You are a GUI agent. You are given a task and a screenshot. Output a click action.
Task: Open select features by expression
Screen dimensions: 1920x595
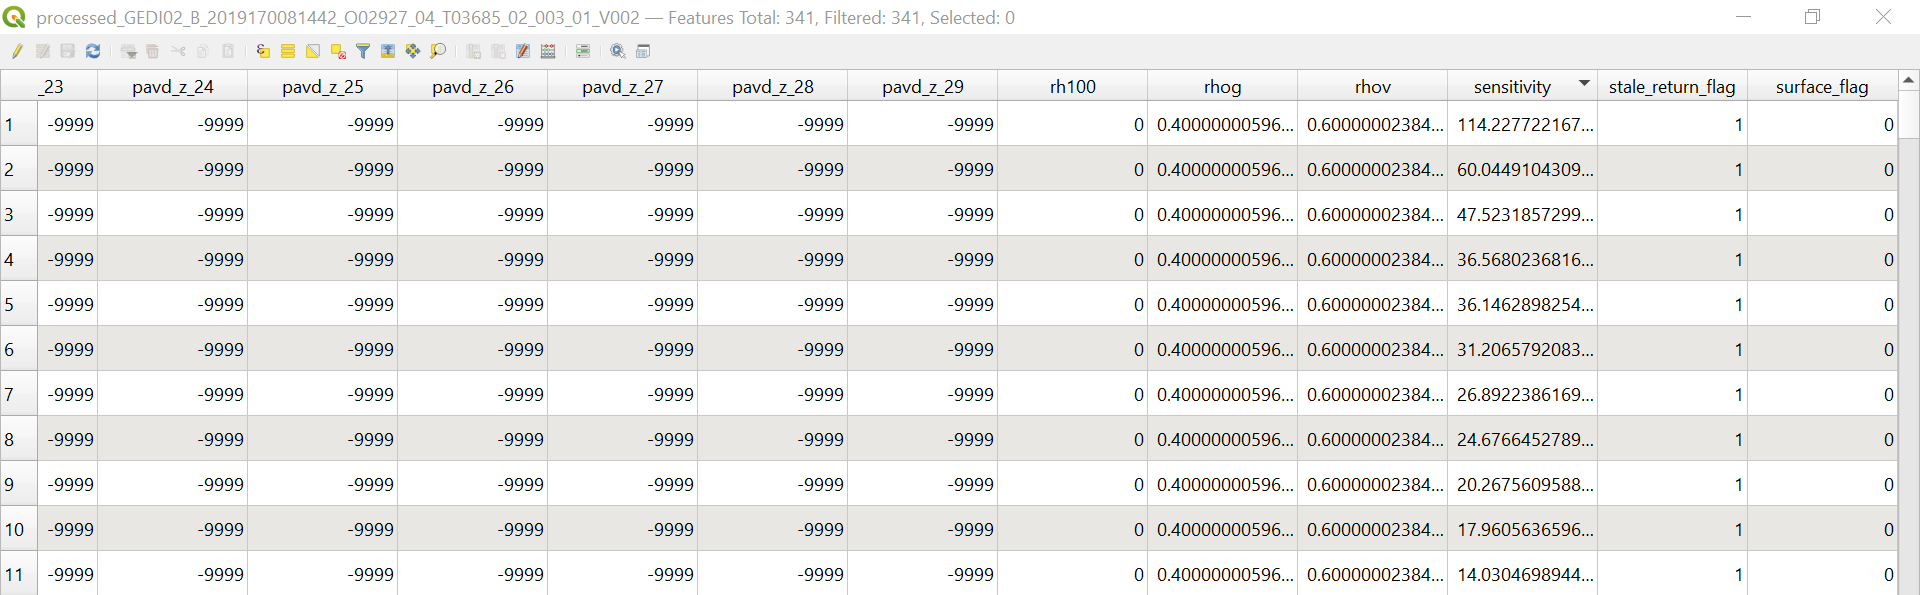click(263, 51)
